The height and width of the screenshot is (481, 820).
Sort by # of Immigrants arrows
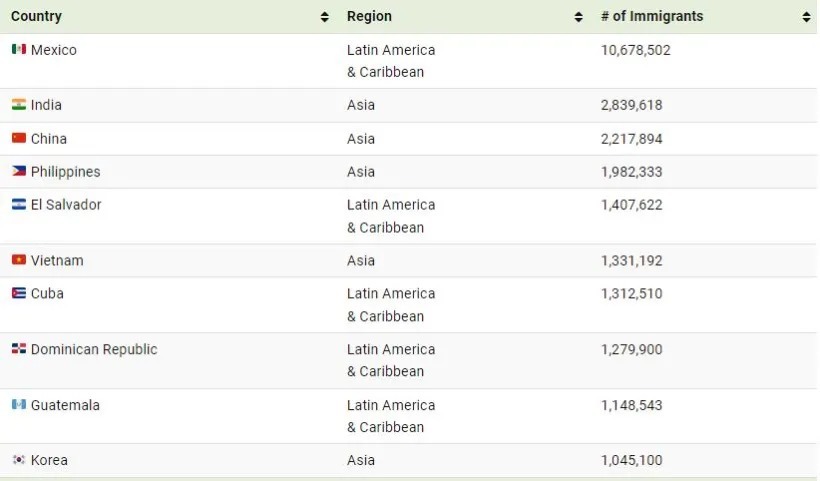(806, 17)
